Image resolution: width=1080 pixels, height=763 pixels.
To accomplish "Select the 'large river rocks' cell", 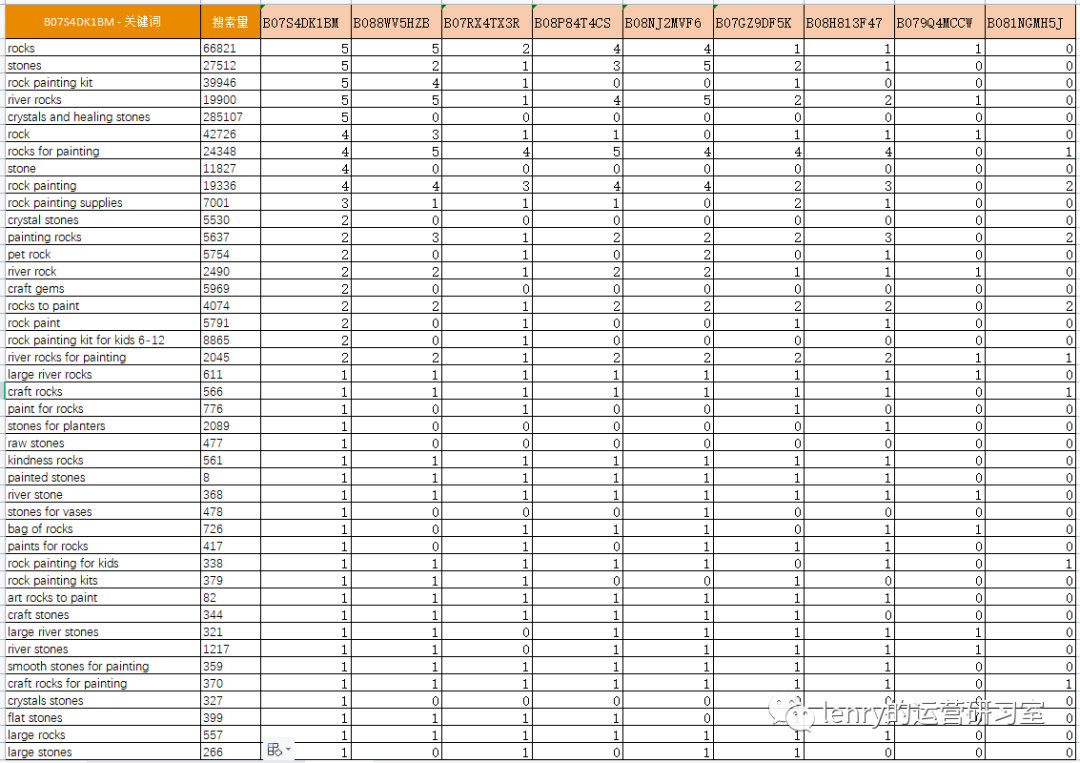I will point(103,375).
